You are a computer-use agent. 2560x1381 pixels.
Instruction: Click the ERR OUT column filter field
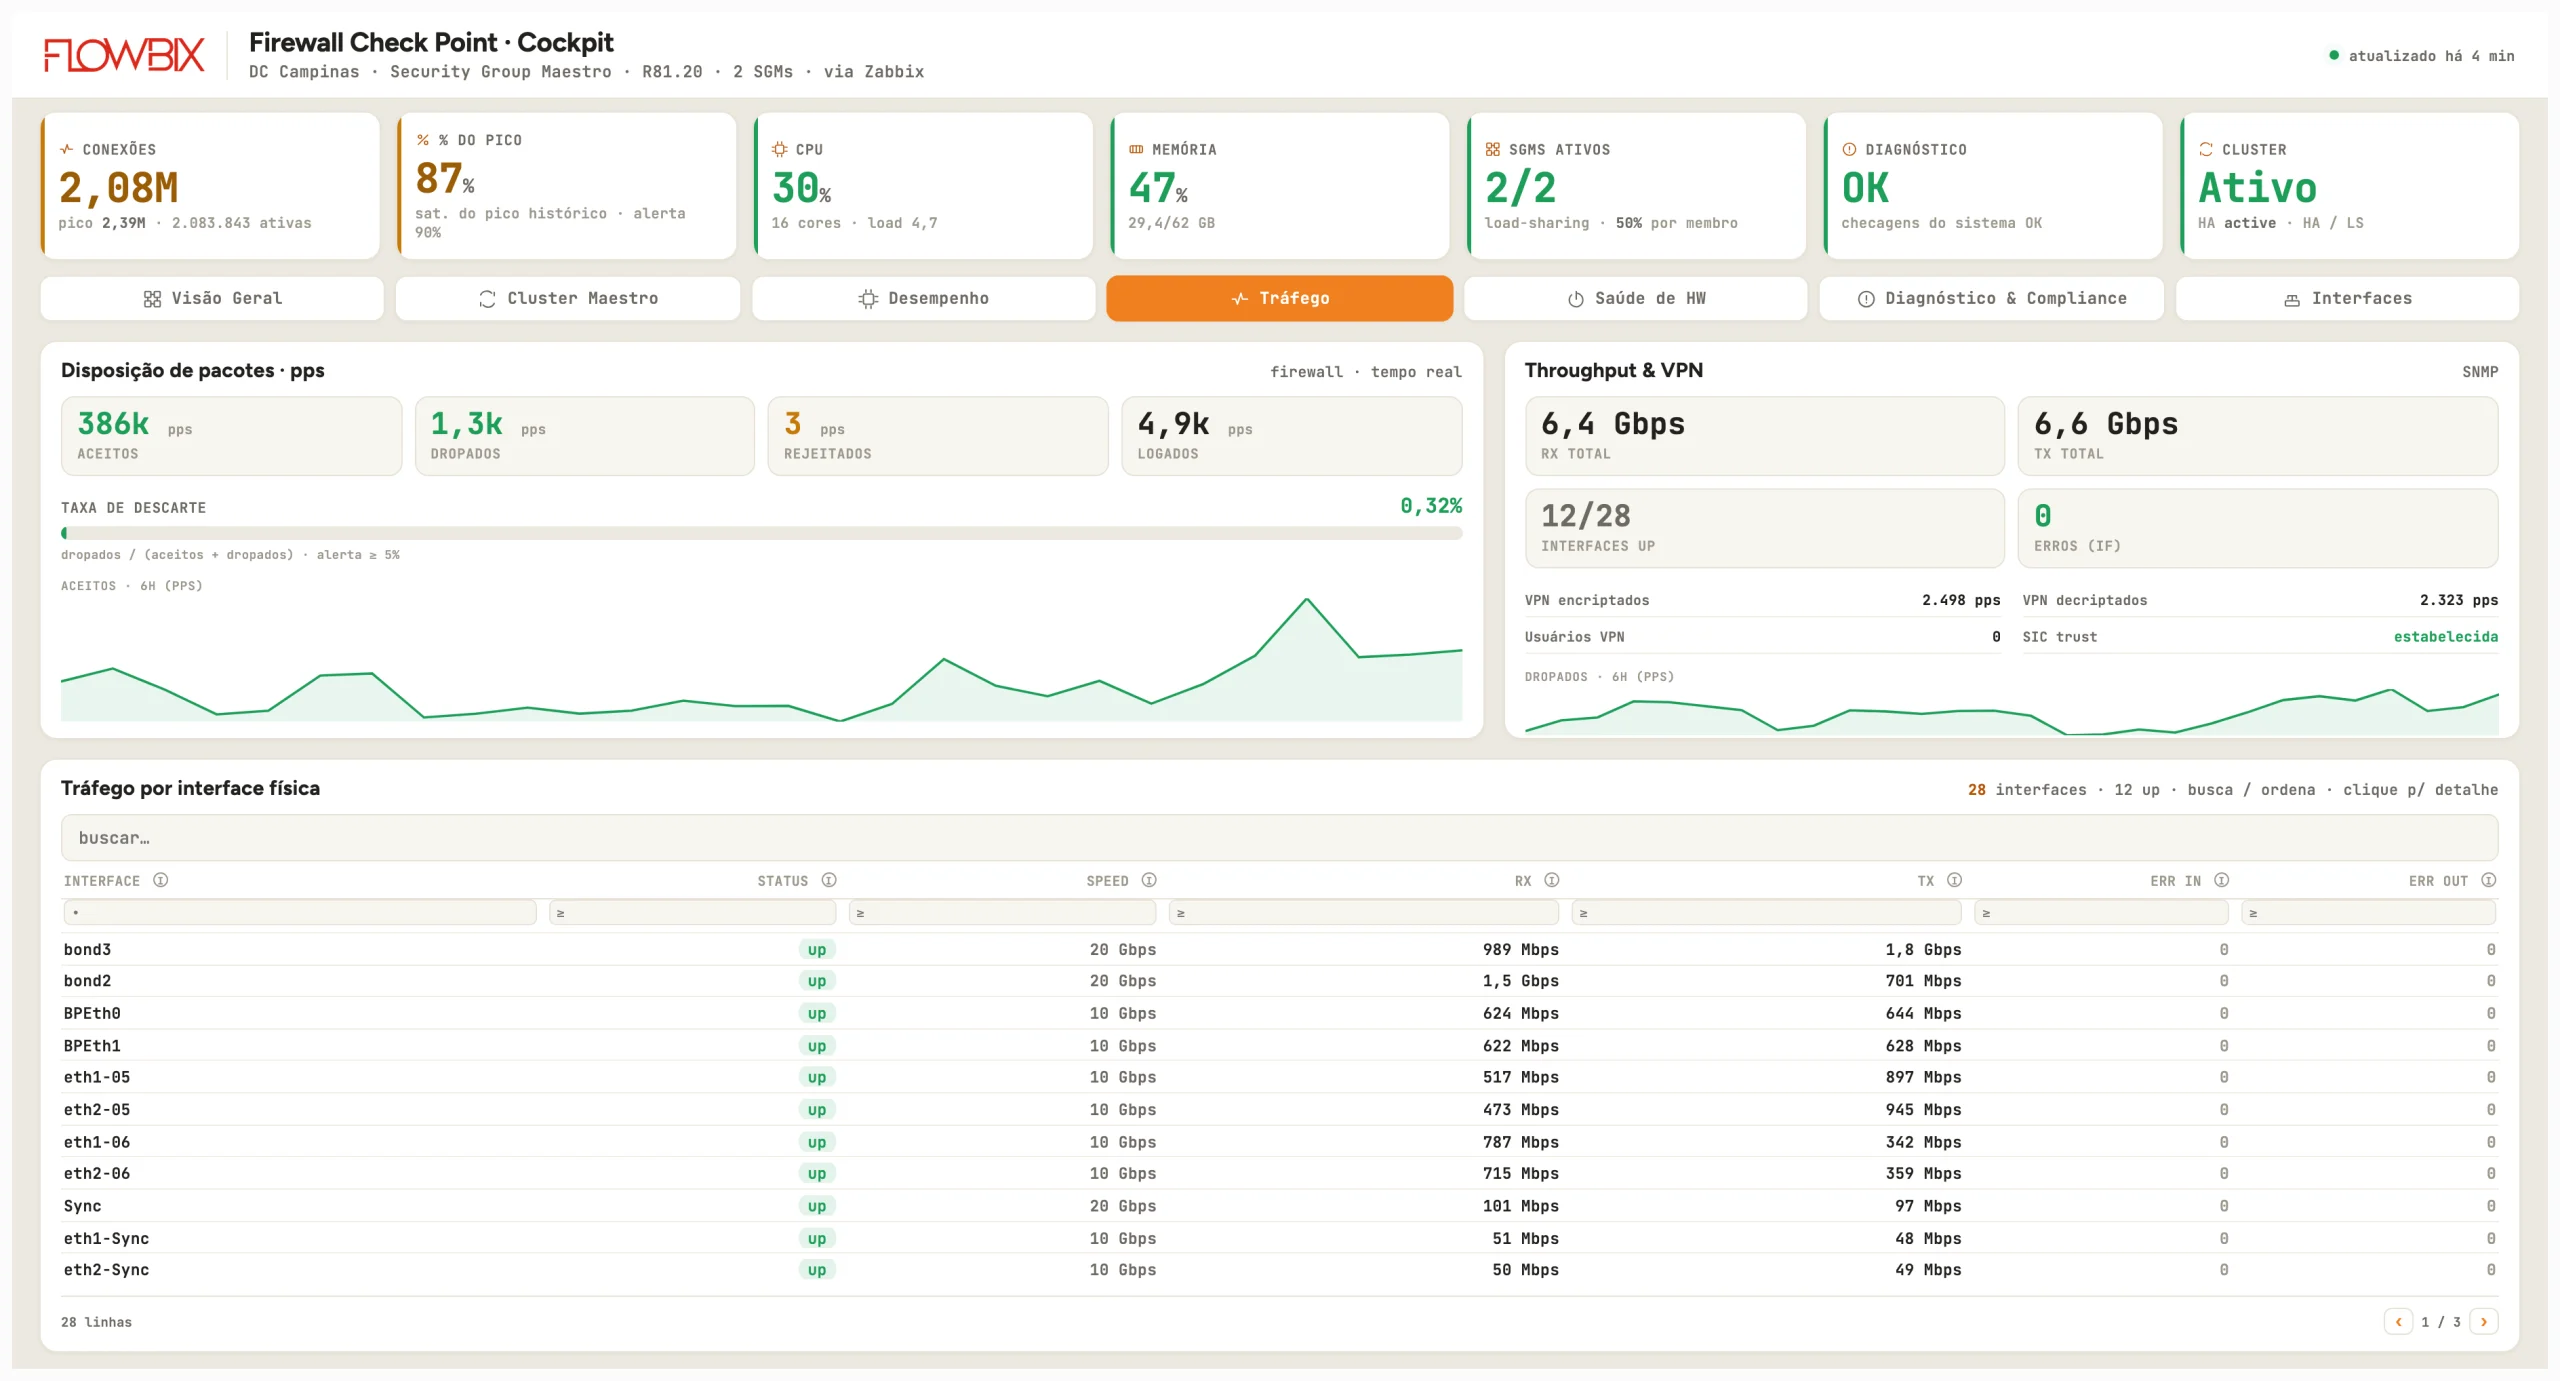coord(2369,912)
